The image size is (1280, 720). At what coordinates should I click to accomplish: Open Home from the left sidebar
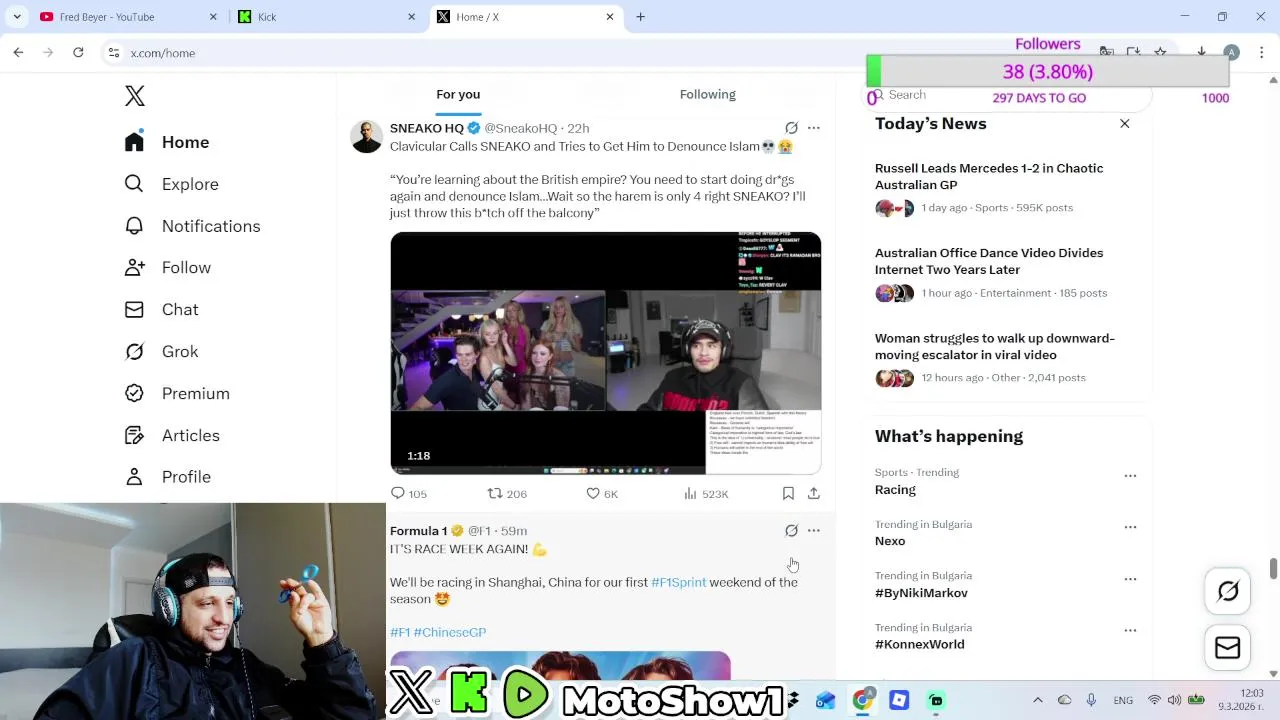tap(167, 142)
